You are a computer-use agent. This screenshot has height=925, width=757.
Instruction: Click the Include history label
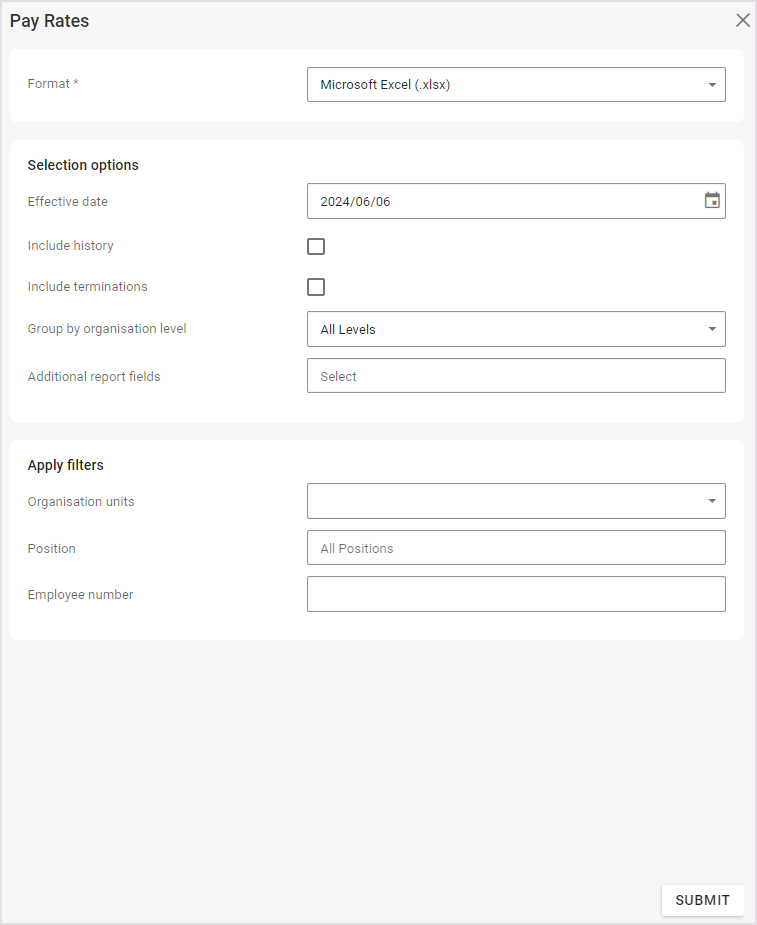(x=70, y=246)
